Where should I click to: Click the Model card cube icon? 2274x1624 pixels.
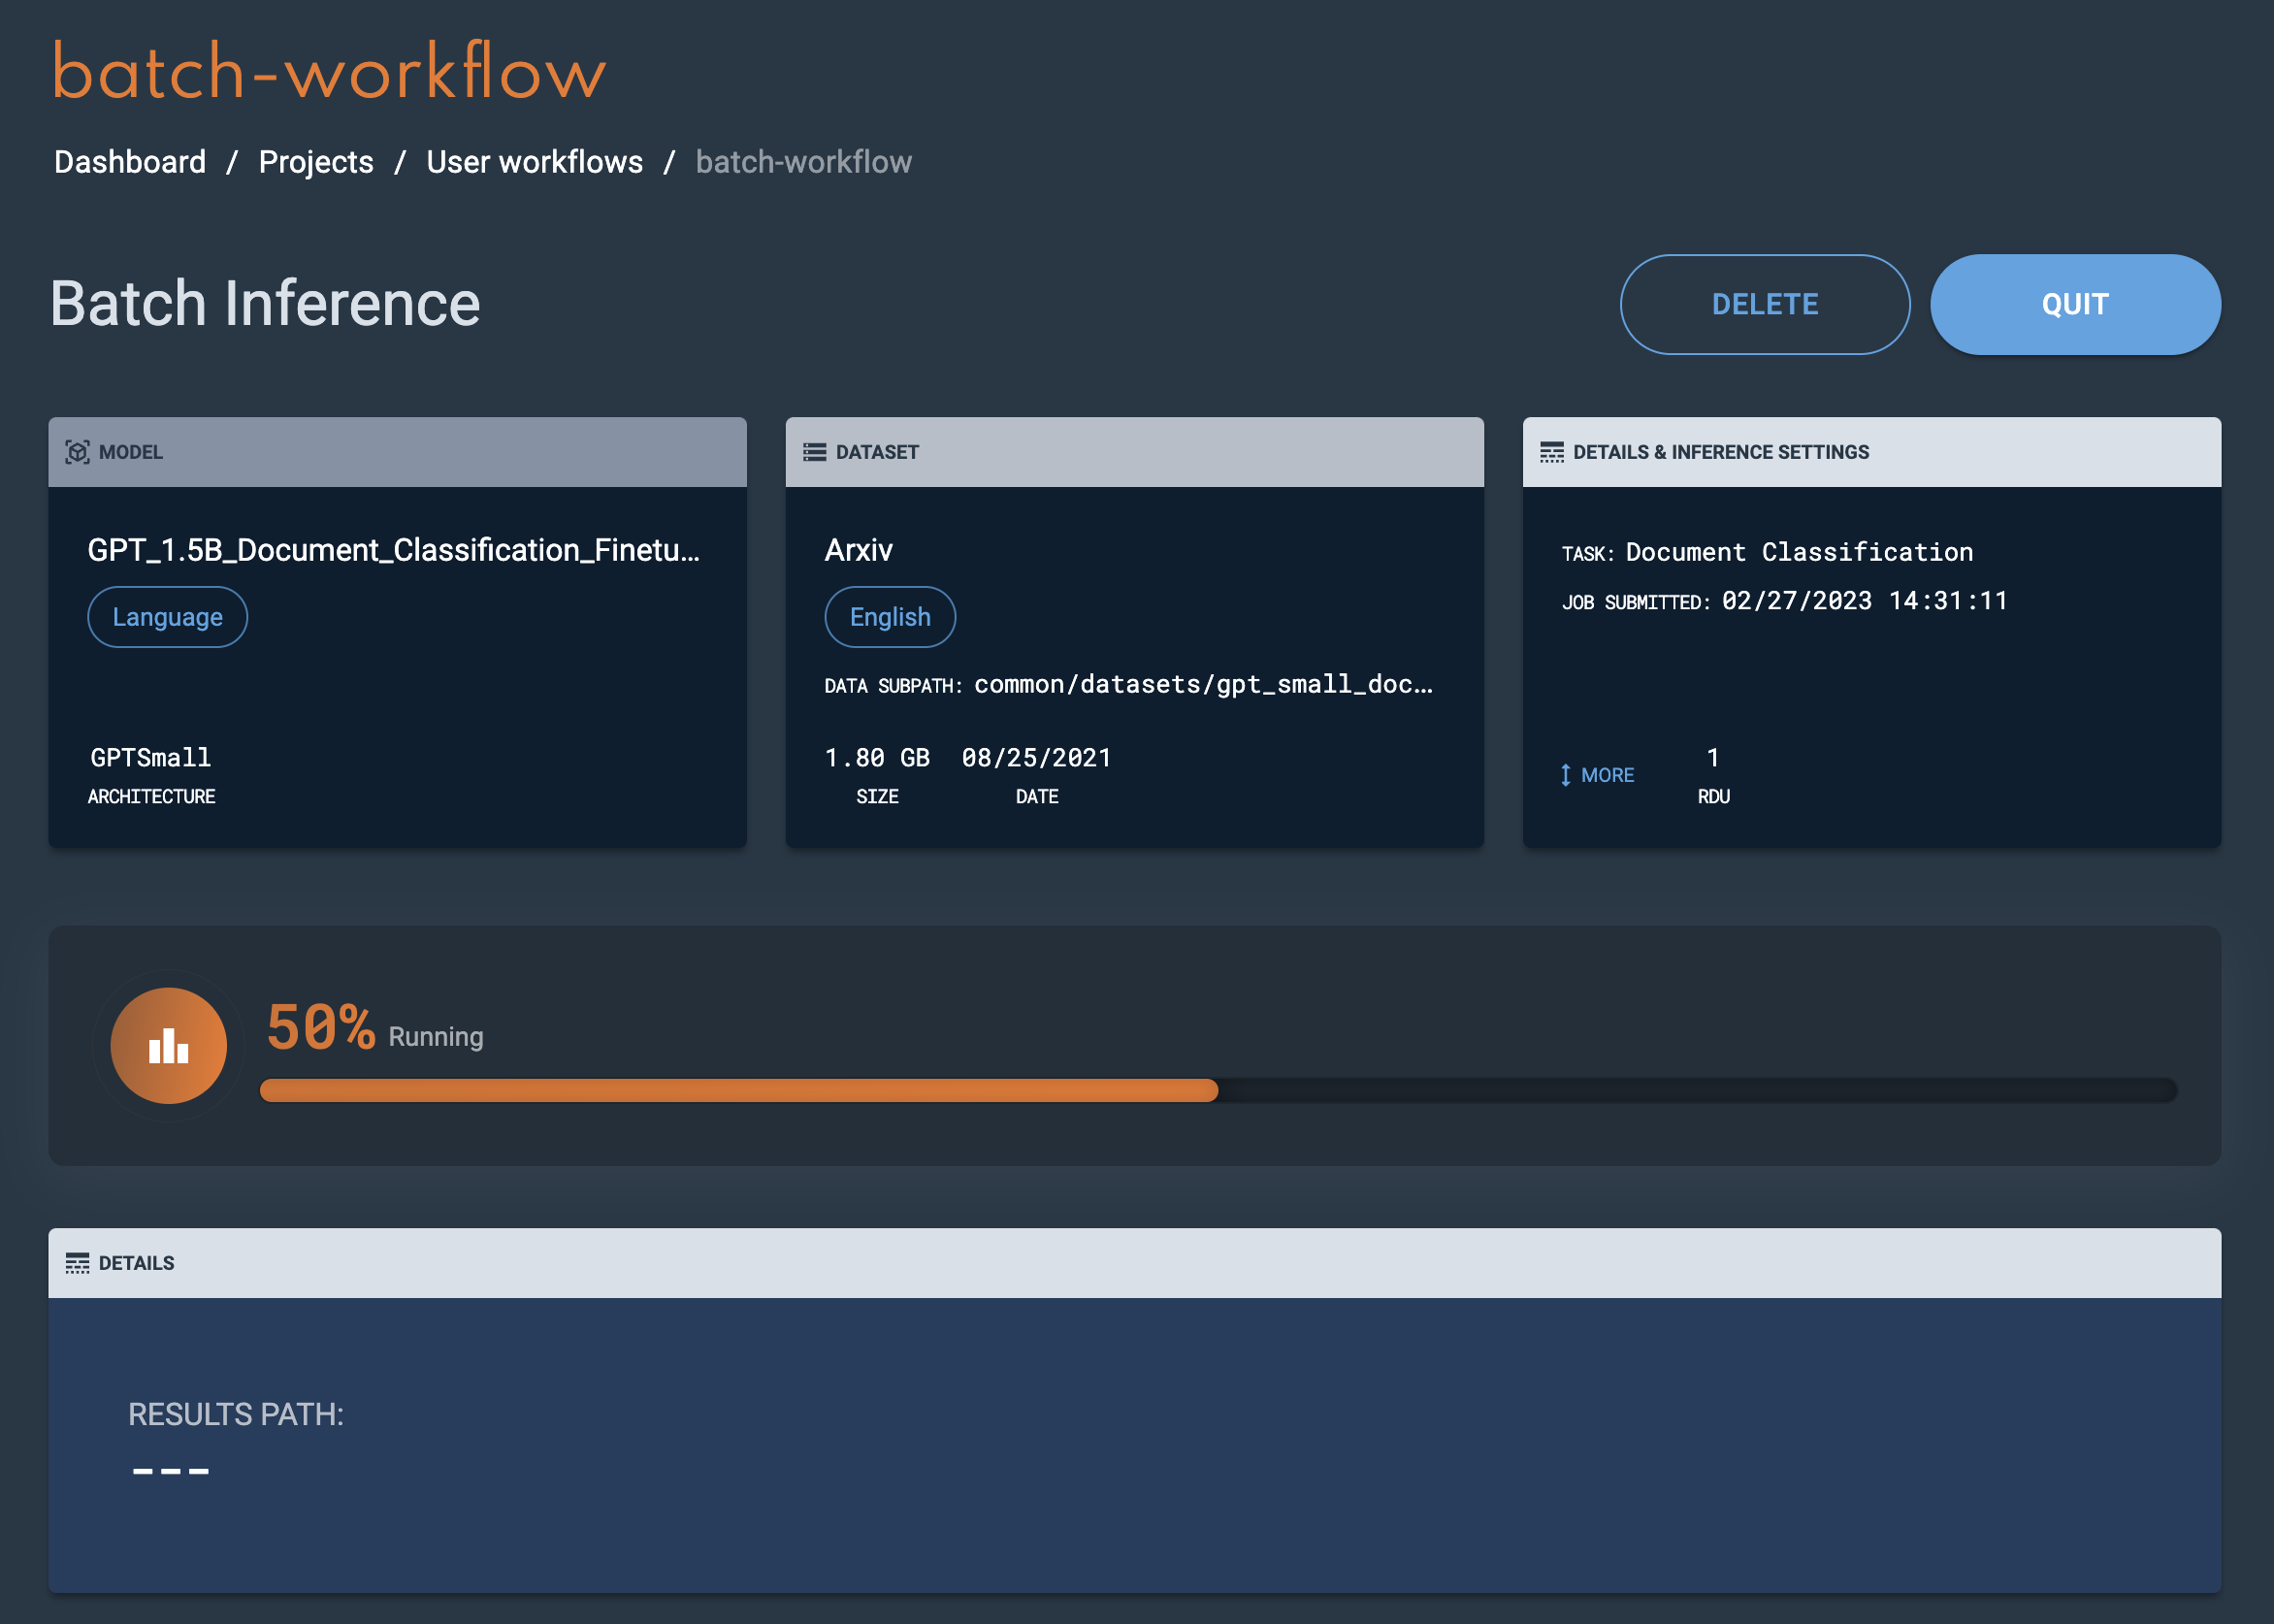[x=77, y=452]
